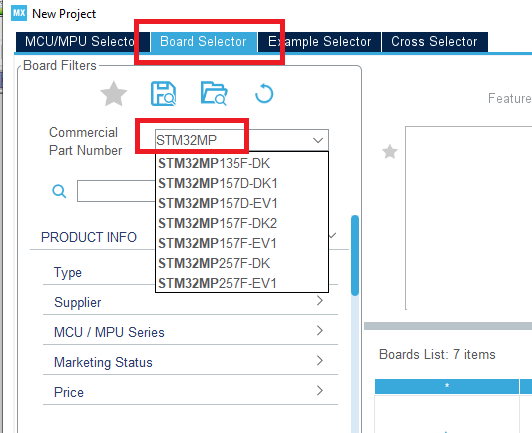Switch to the Cross Selector tab
Viewport: 532px width, 433px height.
tap(435, 42)
